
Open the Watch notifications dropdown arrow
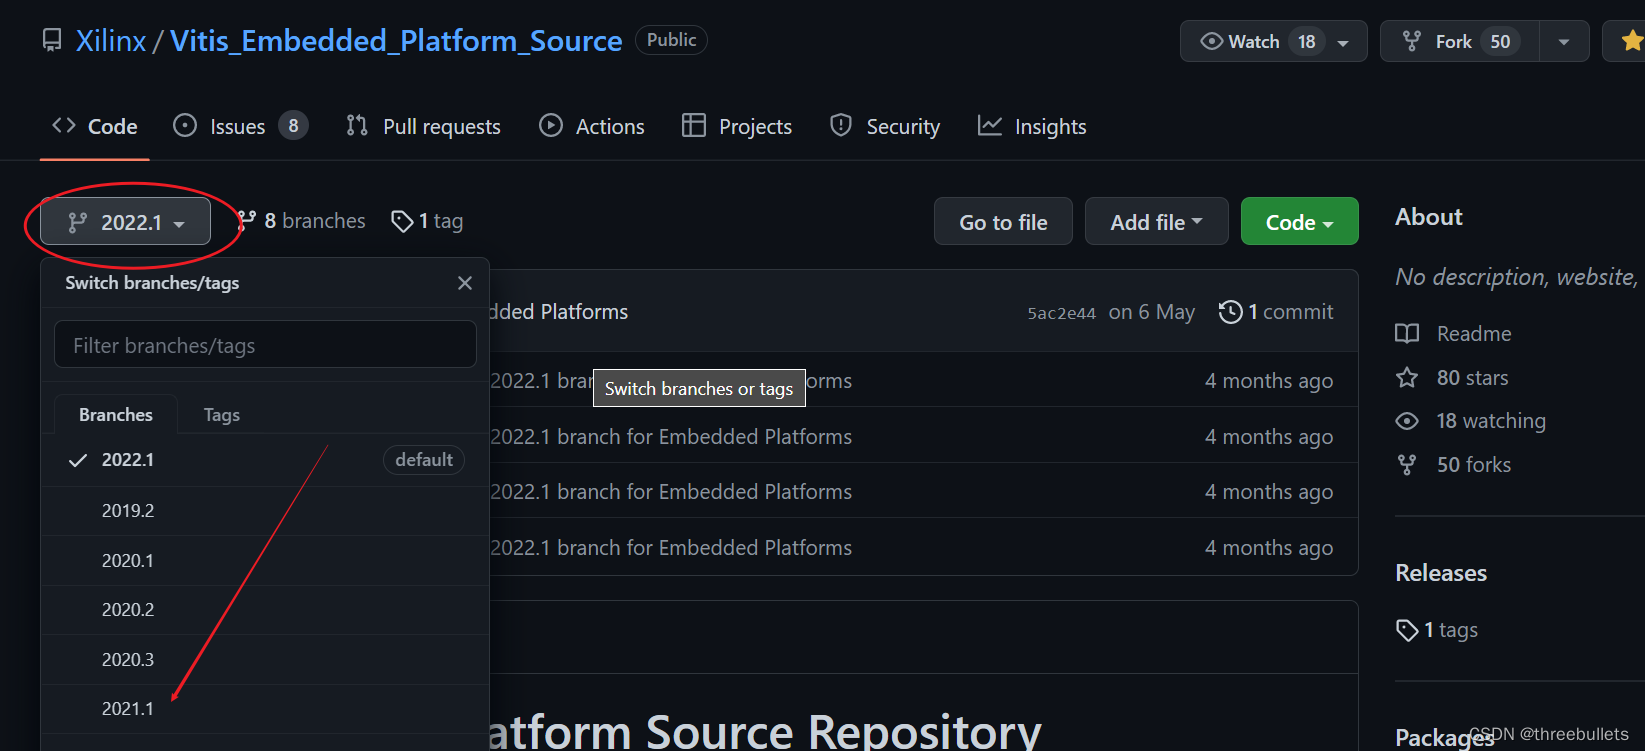click(x=1344, y=42)
